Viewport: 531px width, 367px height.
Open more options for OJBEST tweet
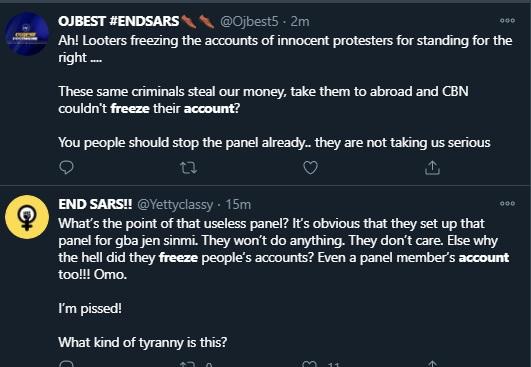tap(507, 21)
